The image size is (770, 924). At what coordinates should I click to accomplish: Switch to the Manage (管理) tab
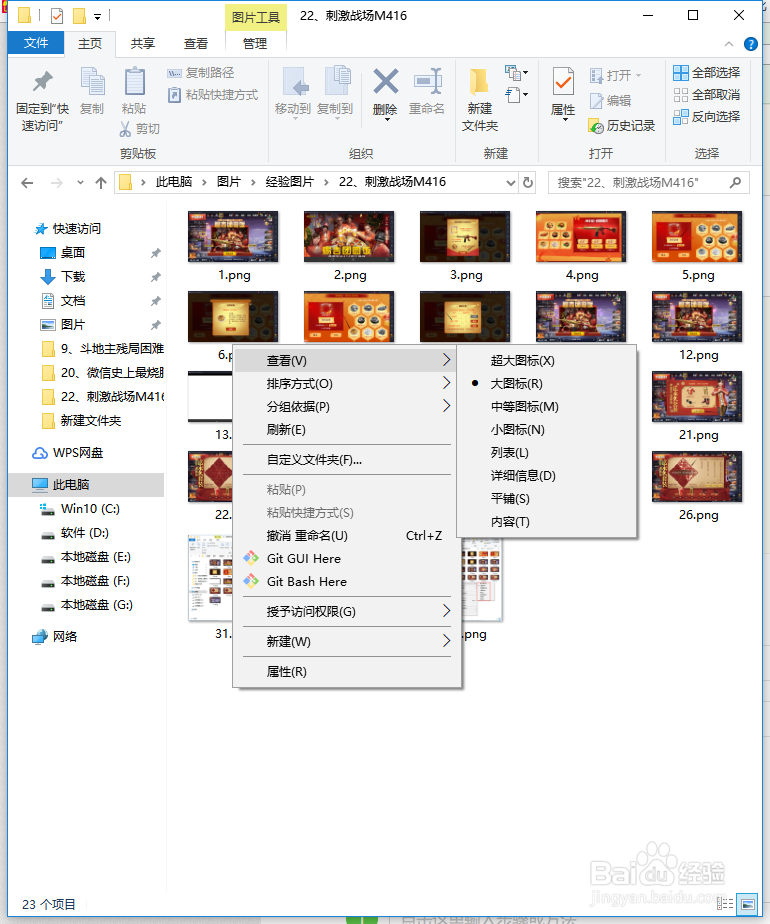pos(255,44)
